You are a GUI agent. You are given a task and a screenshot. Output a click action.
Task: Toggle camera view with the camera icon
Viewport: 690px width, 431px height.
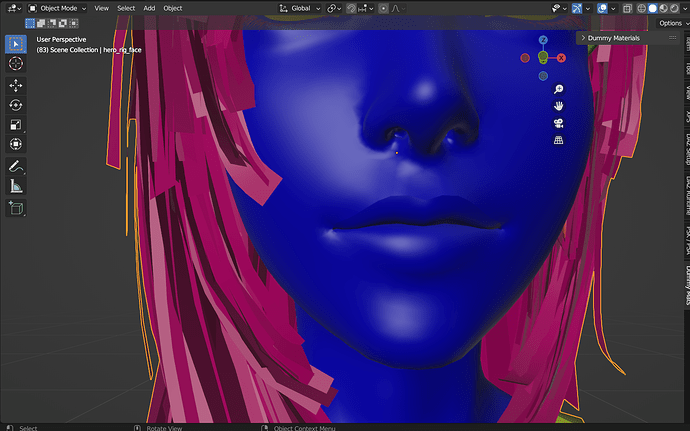(558, 123)
